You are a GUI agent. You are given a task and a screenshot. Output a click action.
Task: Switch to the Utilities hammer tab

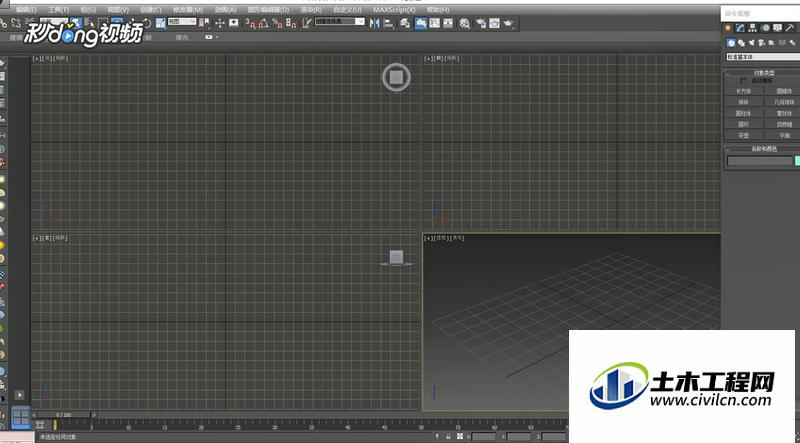click(x=790, y=28)
